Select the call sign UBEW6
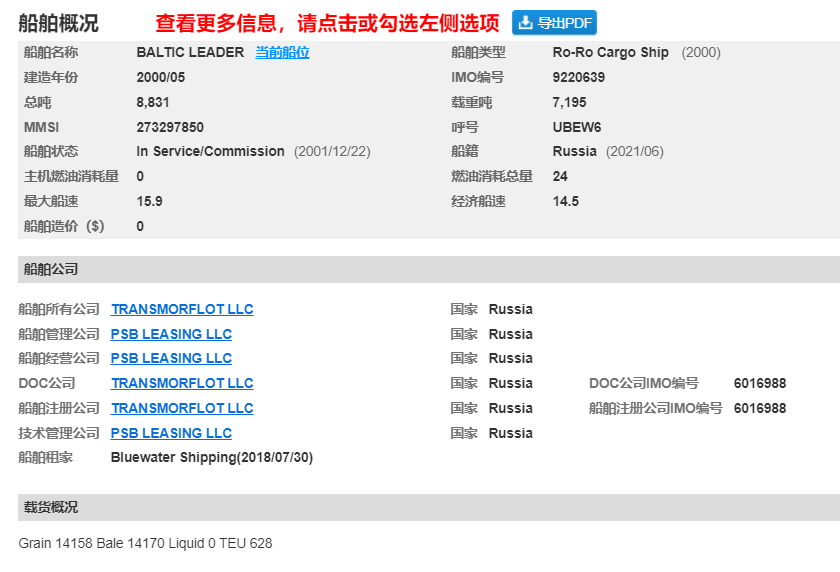 [577, 127]
